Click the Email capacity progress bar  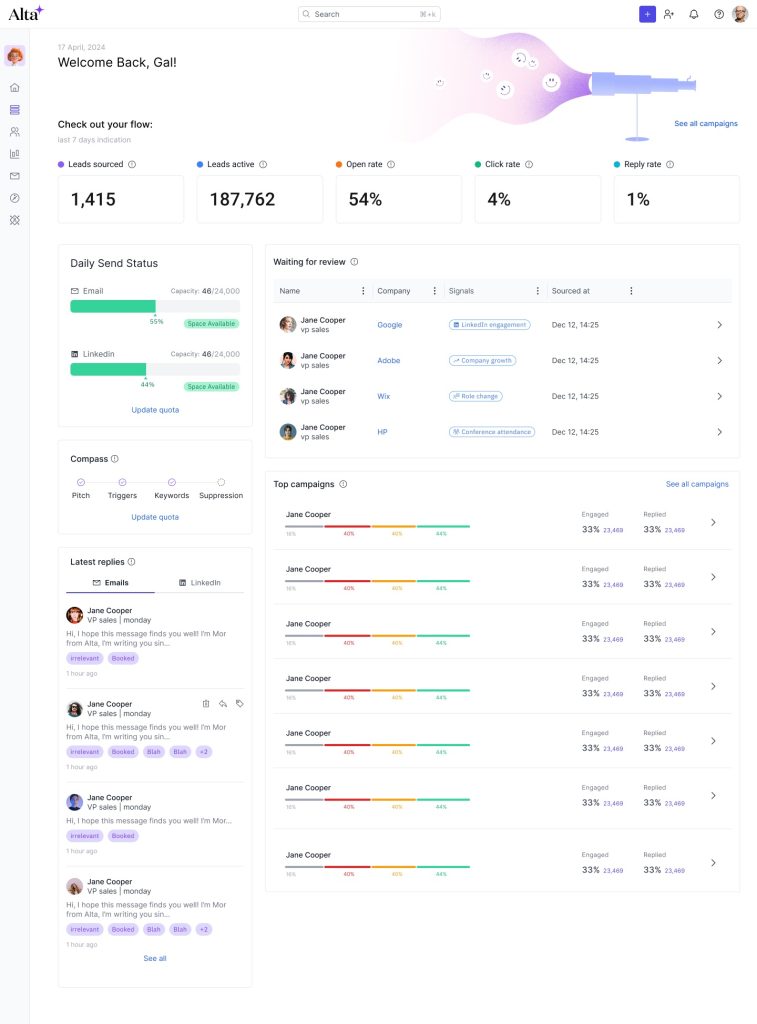coord(154,307)
